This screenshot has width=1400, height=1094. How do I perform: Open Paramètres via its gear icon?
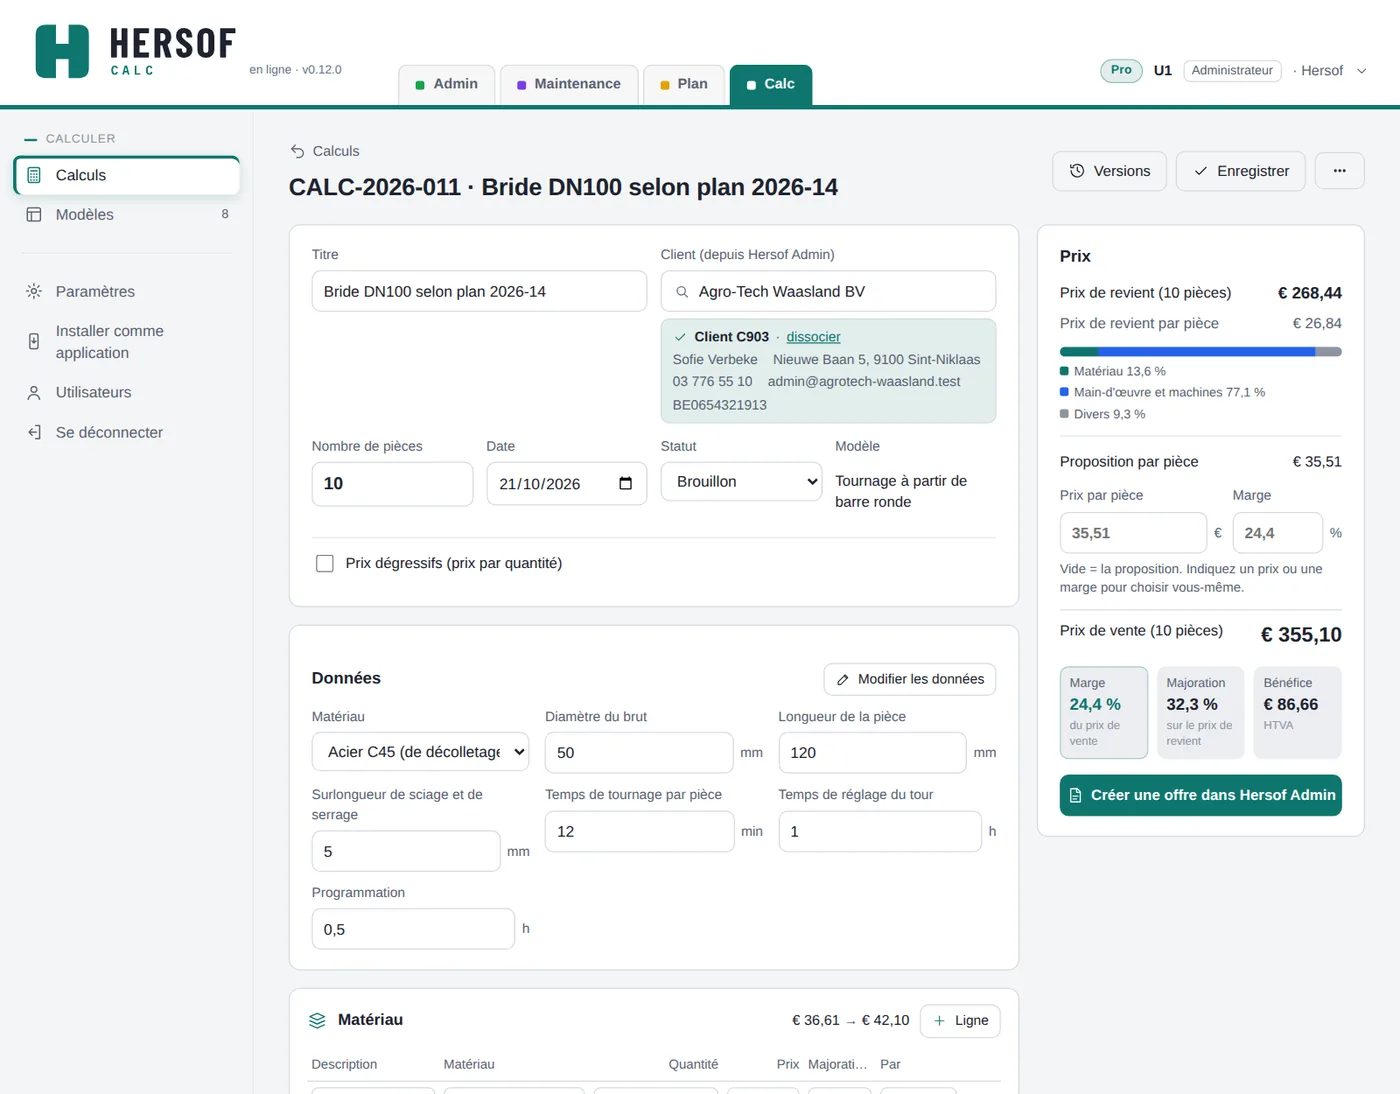[x=34, y=291]
